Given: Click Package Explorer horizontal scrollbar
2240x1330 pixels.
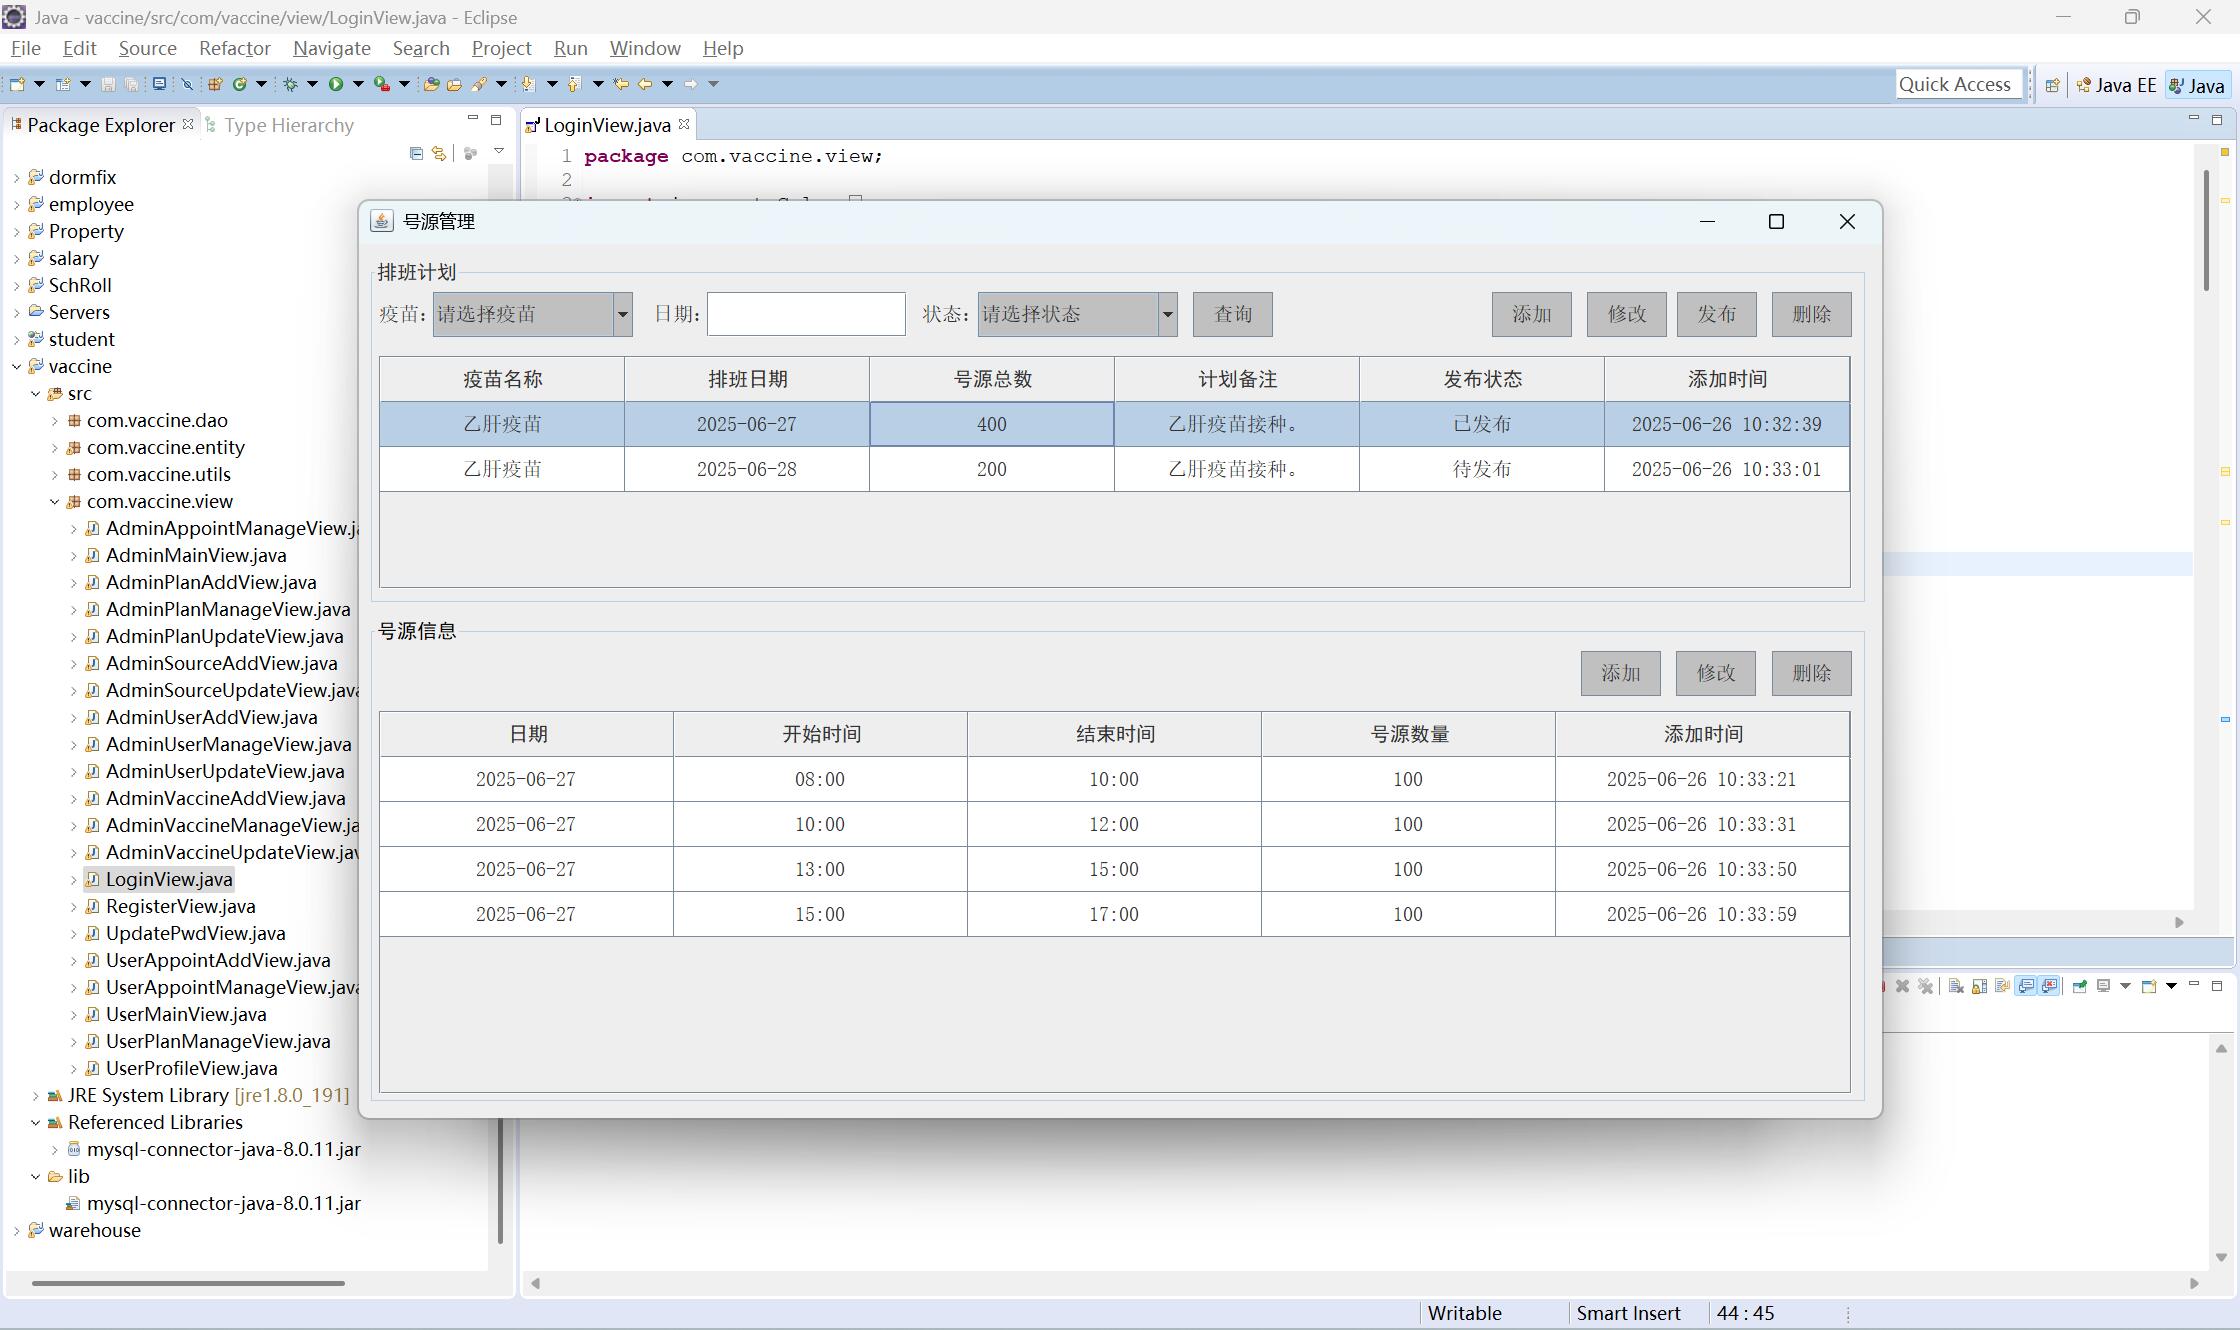Looking at the screenshot, I should coord(188,1283).
